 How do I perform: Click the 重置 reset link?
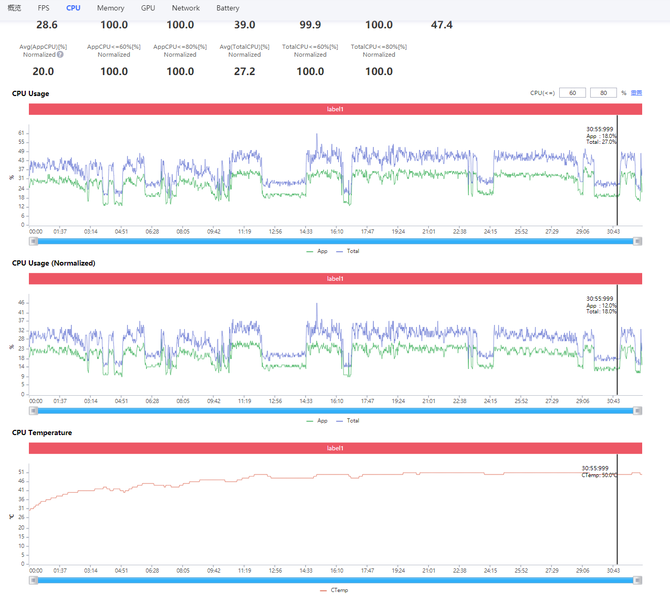(x=636, y=93)
